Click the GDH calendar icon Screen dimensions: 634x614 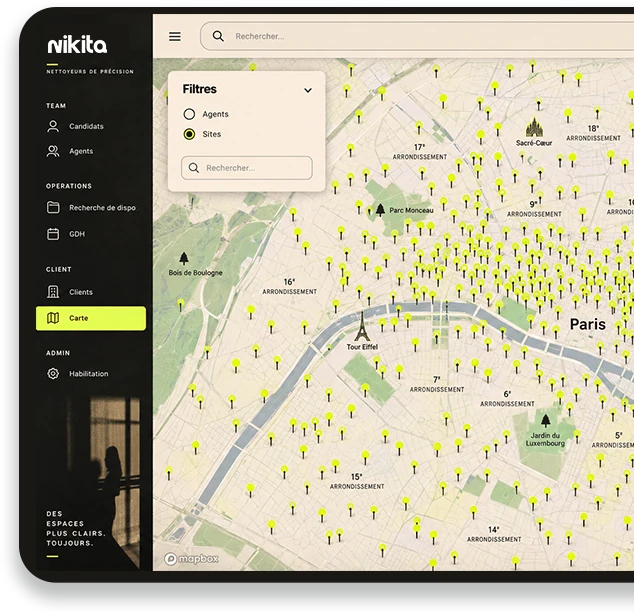(53, 234)
